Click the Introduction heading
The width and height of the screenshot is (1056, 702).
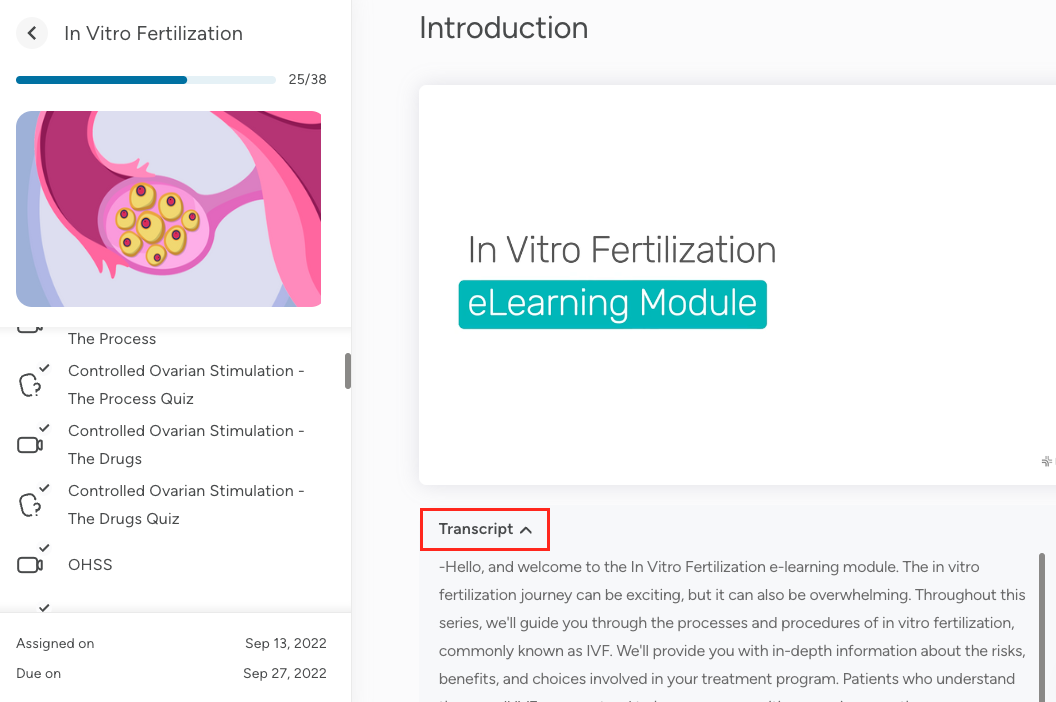(503, 28)
